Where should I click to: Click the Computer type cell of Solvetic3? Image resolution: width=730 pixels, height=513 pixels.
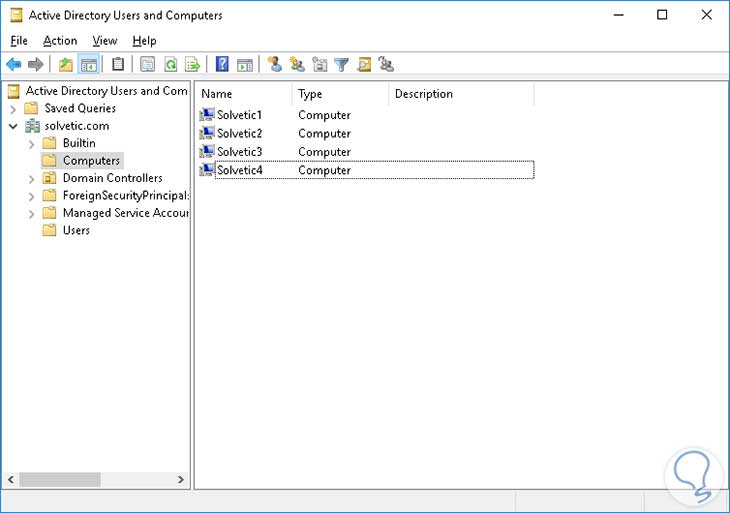coord(324,152)
